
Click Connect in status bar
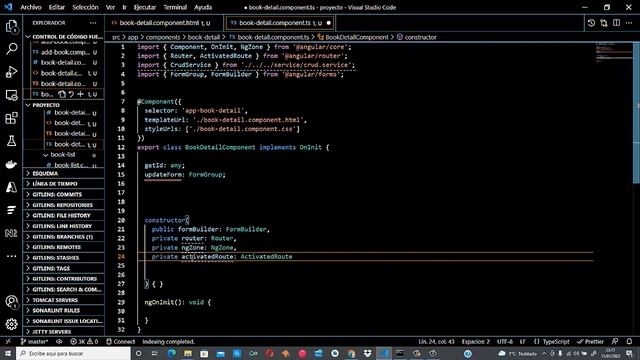click(x=121, y=342)
